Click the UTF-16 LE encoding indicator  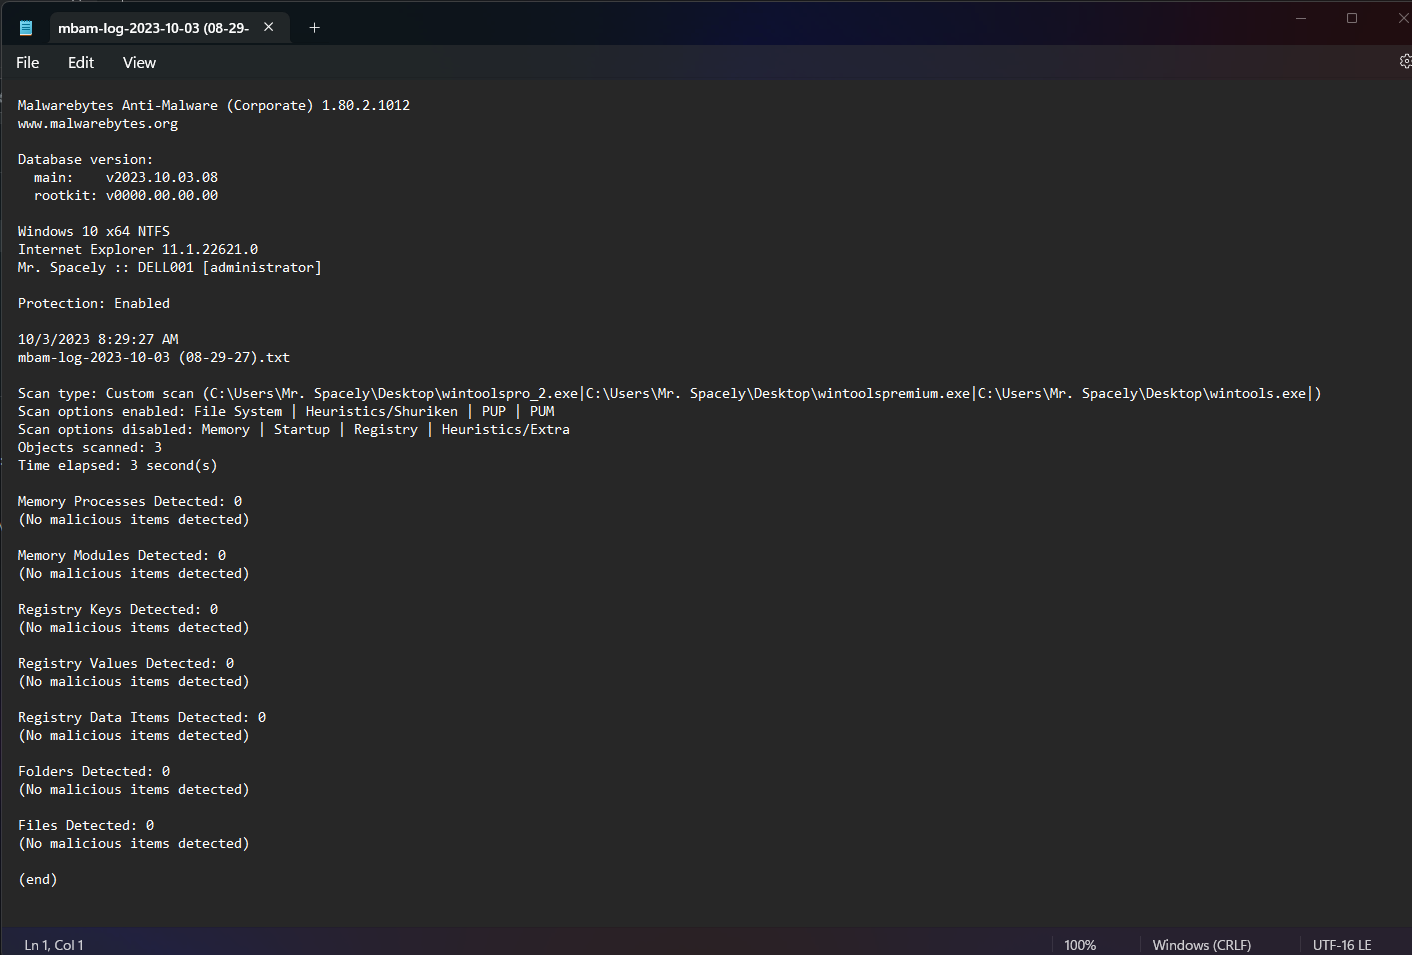[1342, 945]
